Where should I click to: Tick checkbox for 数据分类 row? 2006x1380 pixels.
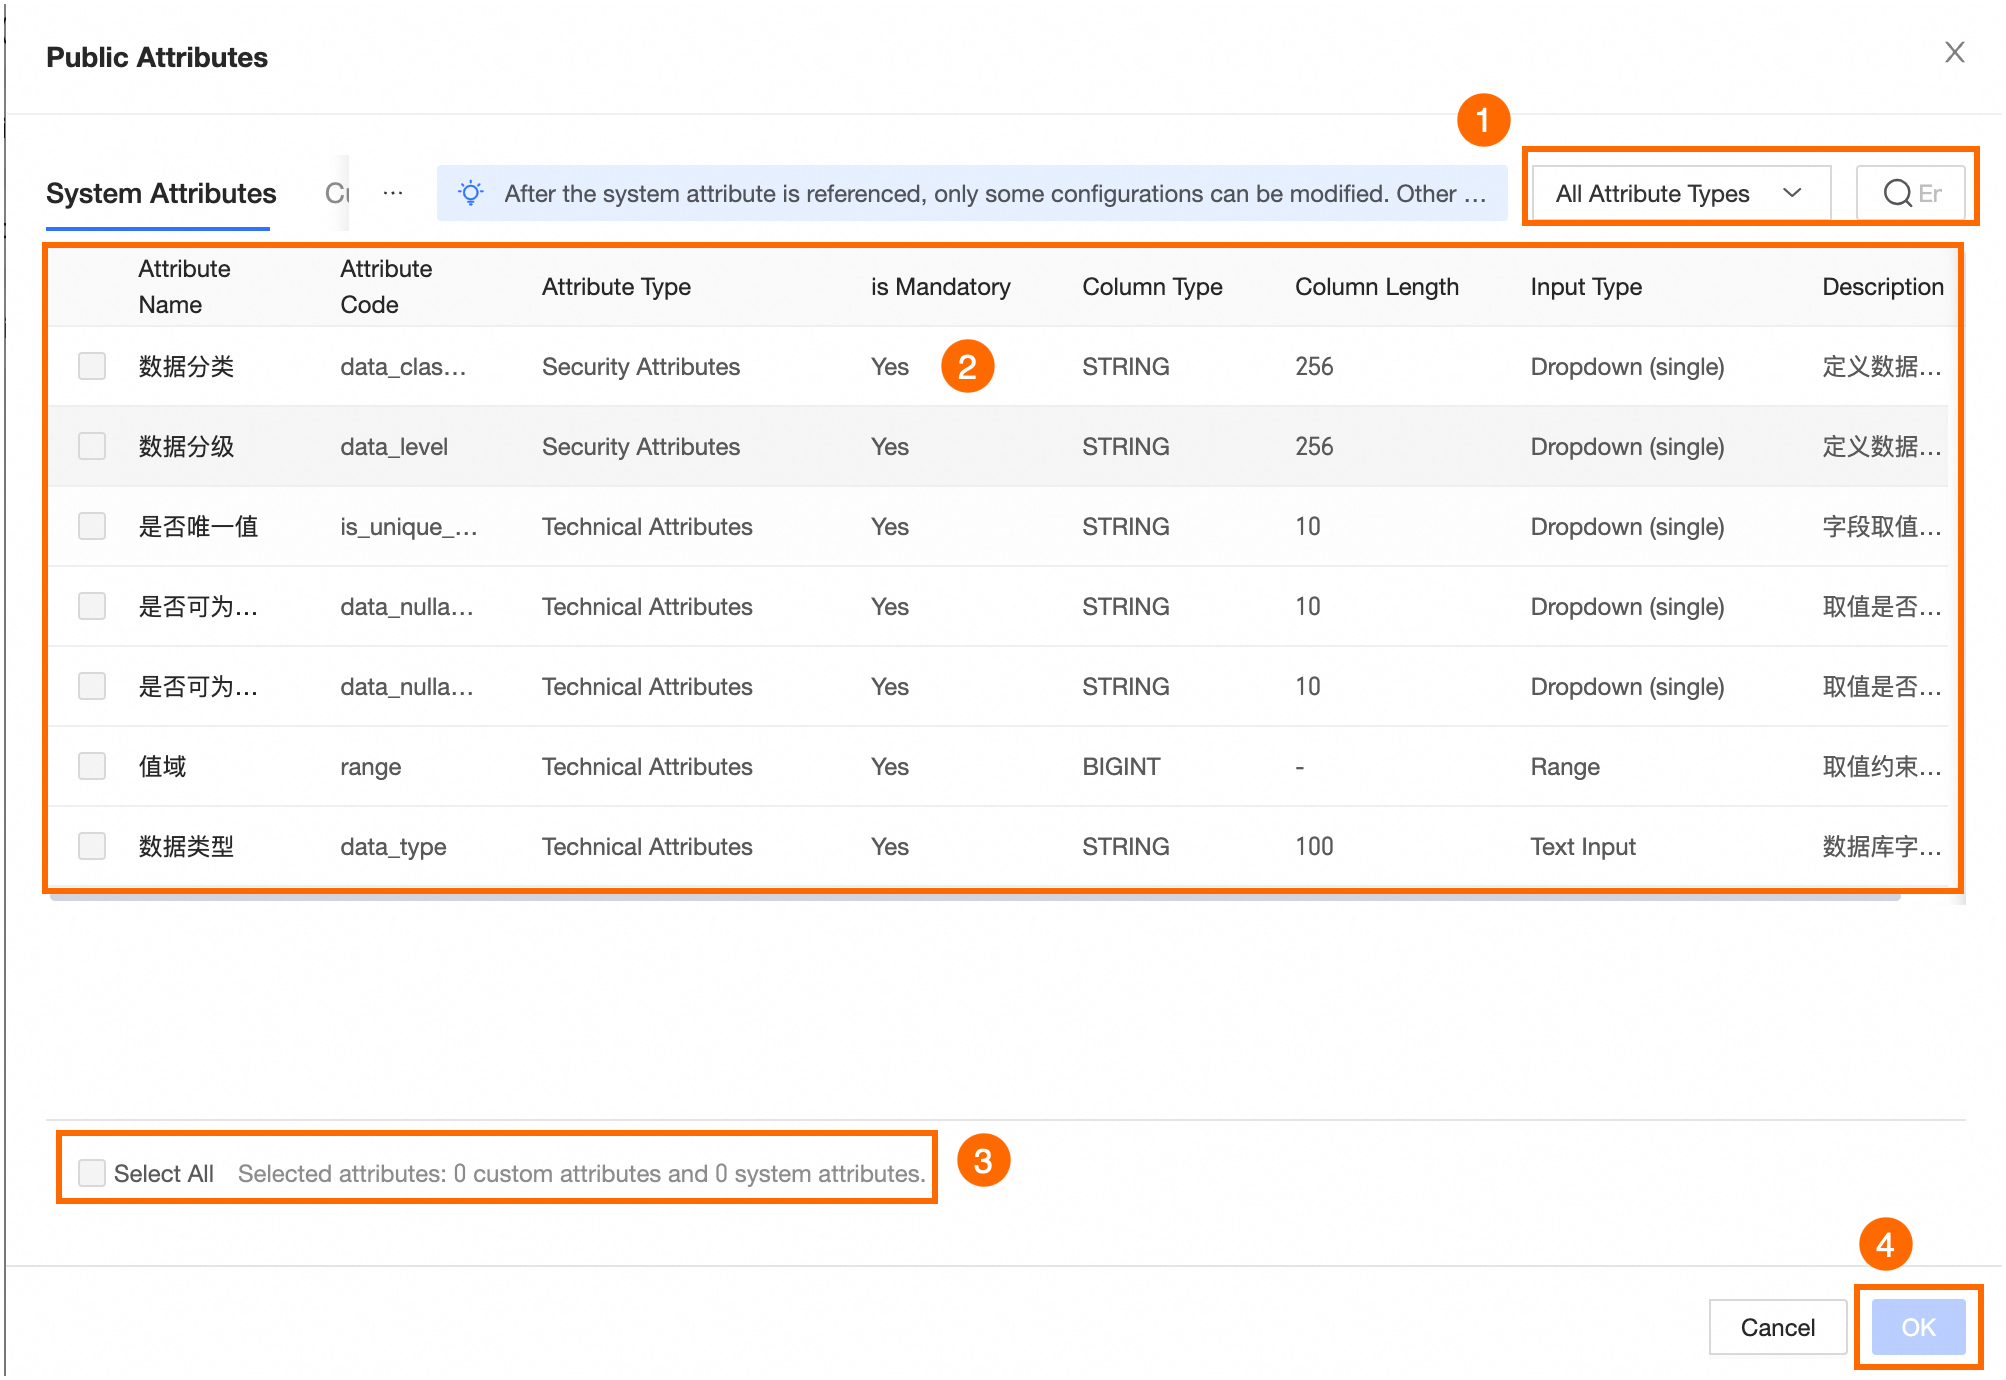coord(92,366)
